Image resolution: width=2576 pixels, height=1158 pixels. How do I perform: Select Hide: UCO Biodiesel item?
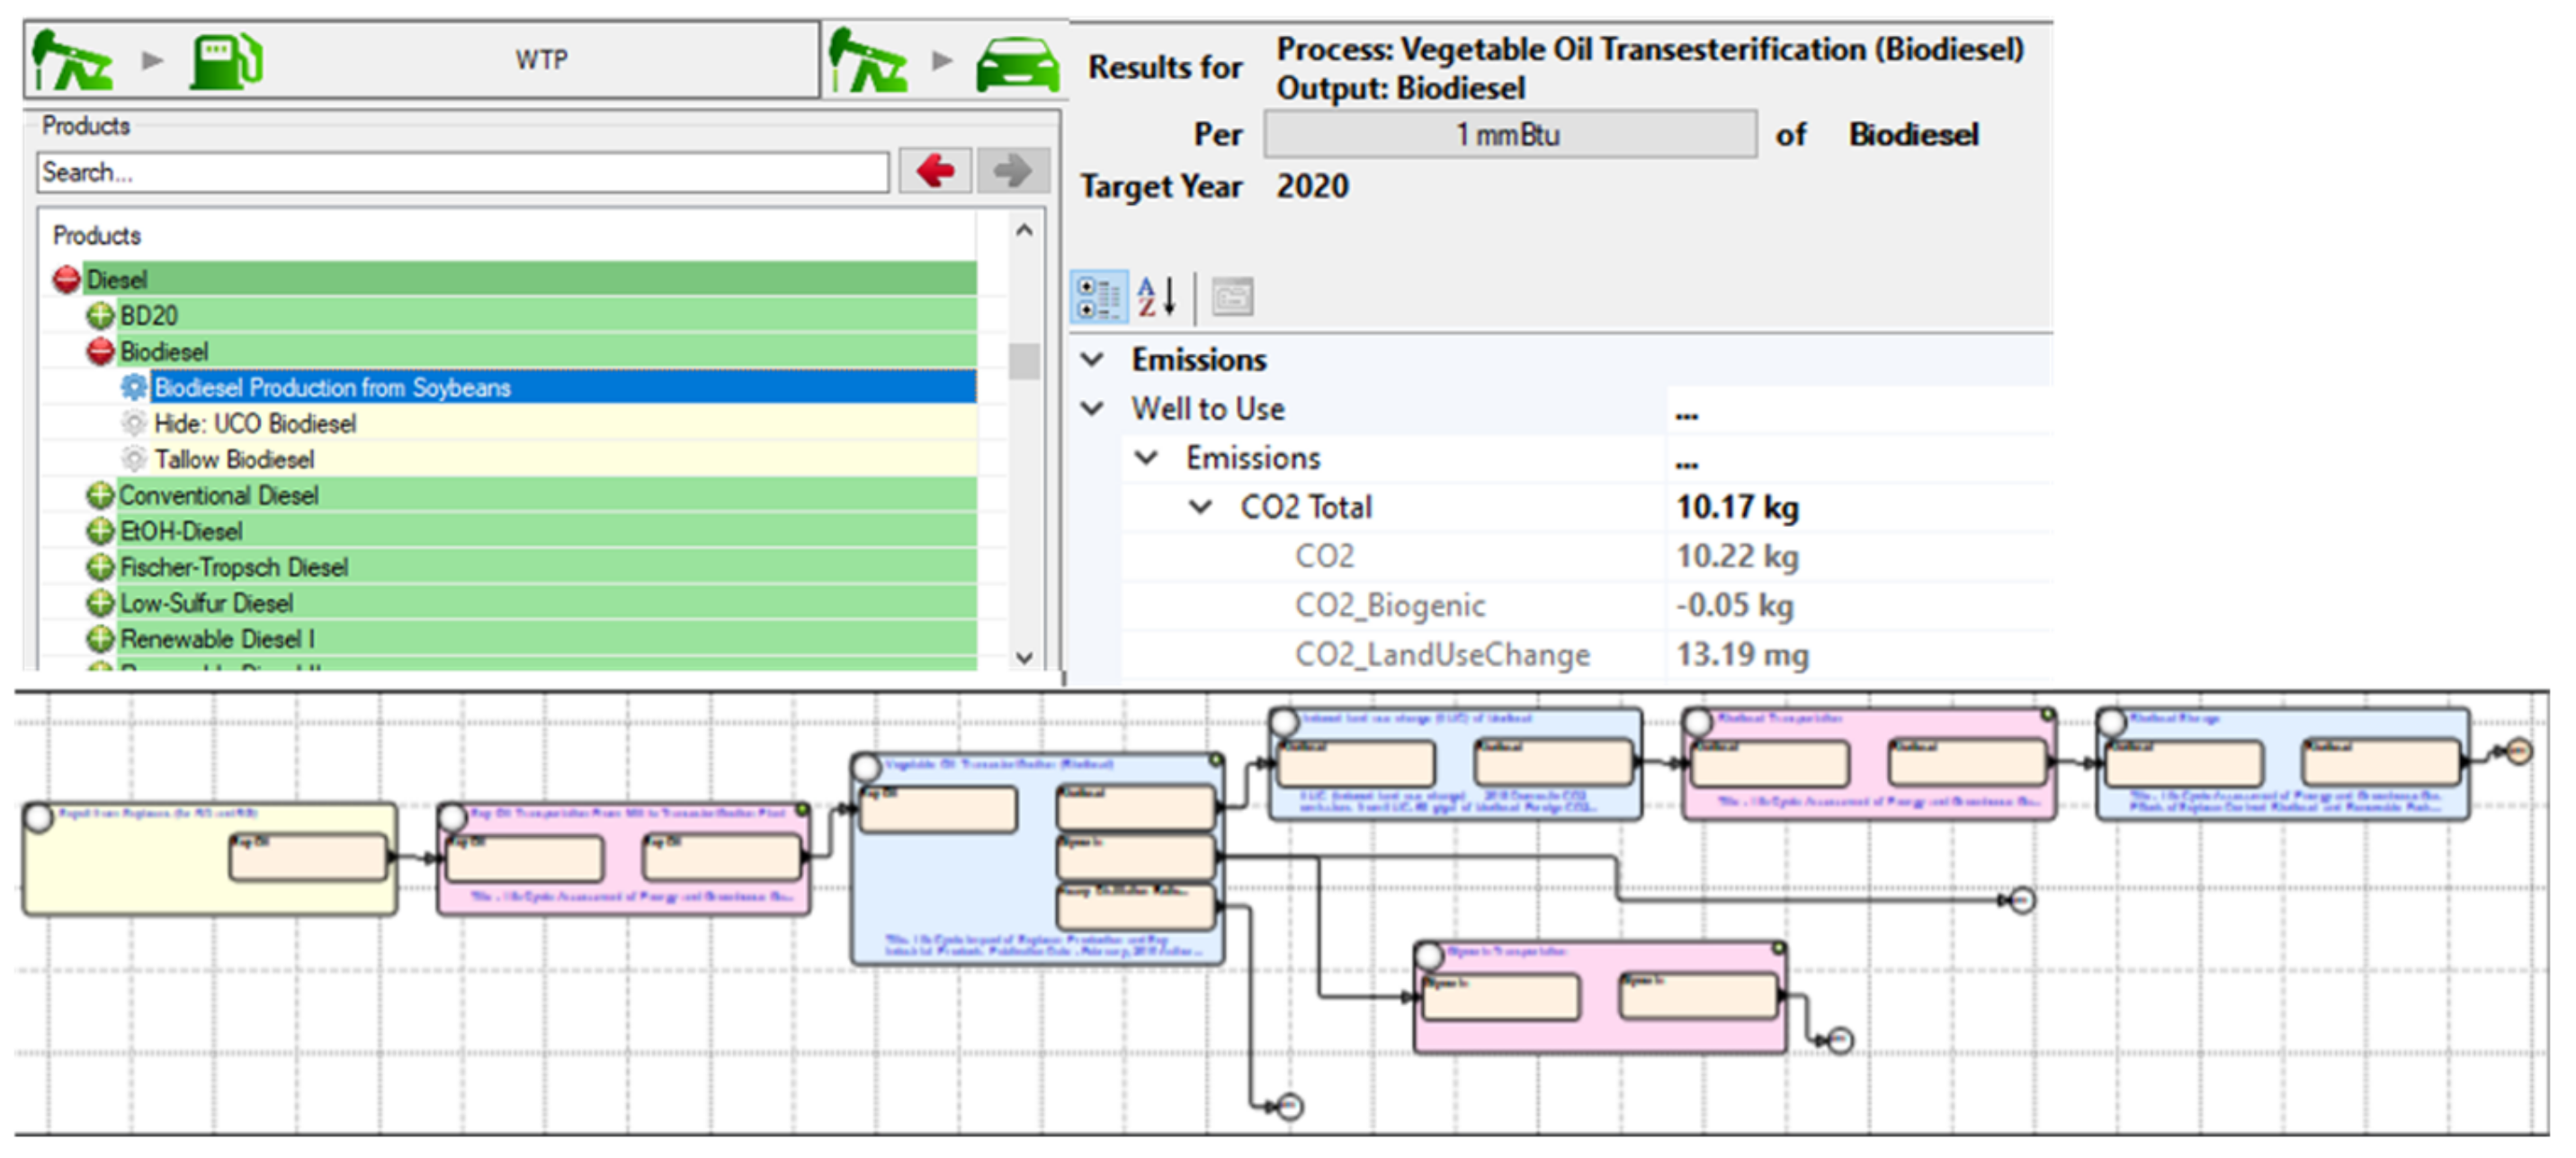click(255, 423)
